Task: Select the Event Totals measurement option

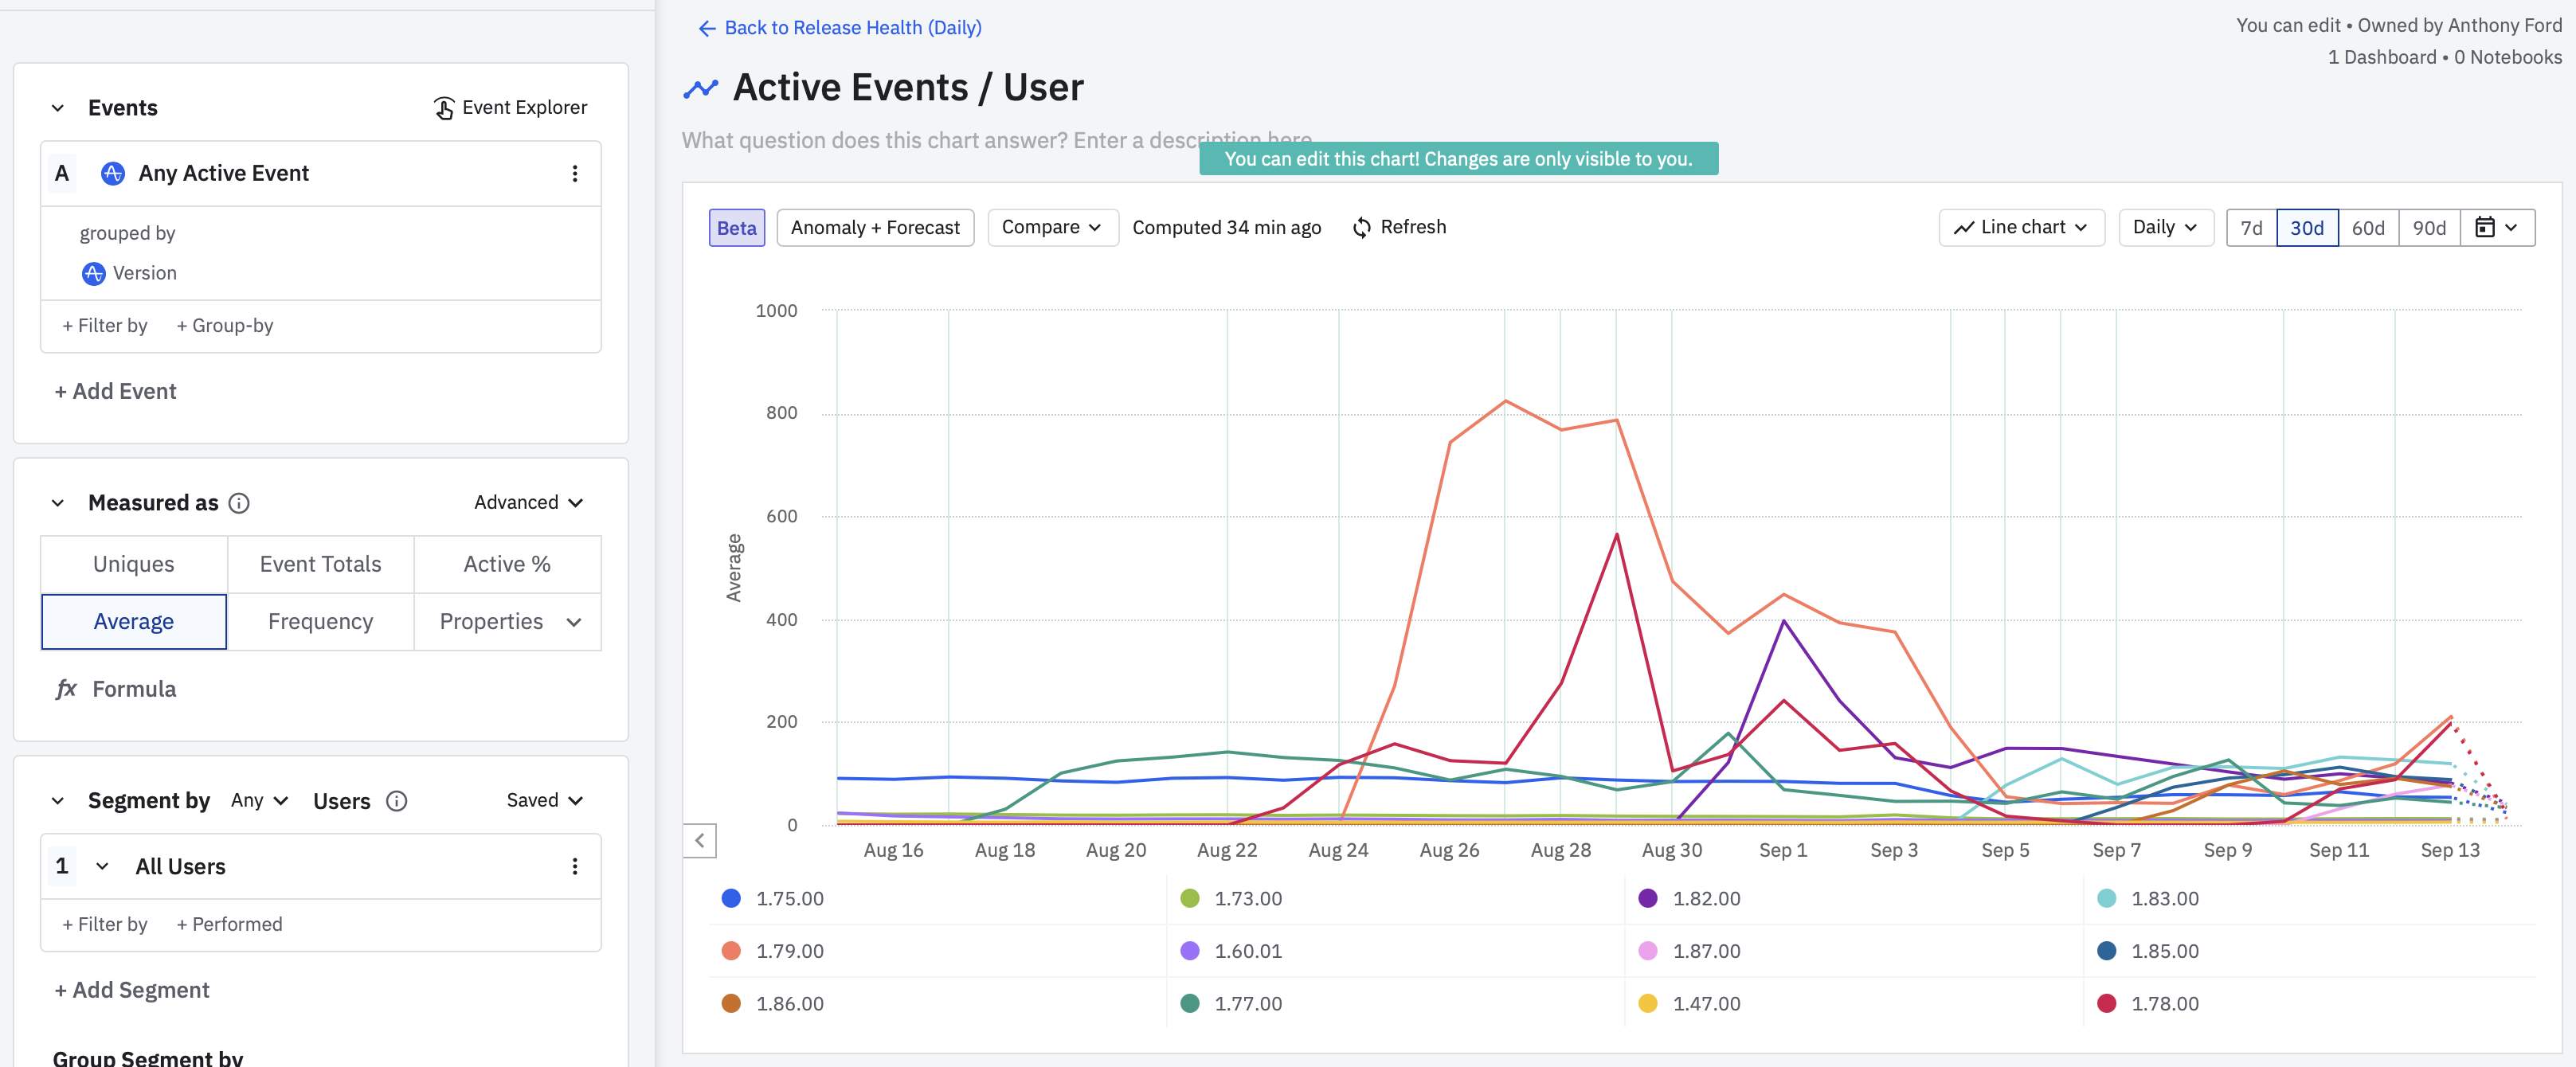Action: tap(320, 564)
